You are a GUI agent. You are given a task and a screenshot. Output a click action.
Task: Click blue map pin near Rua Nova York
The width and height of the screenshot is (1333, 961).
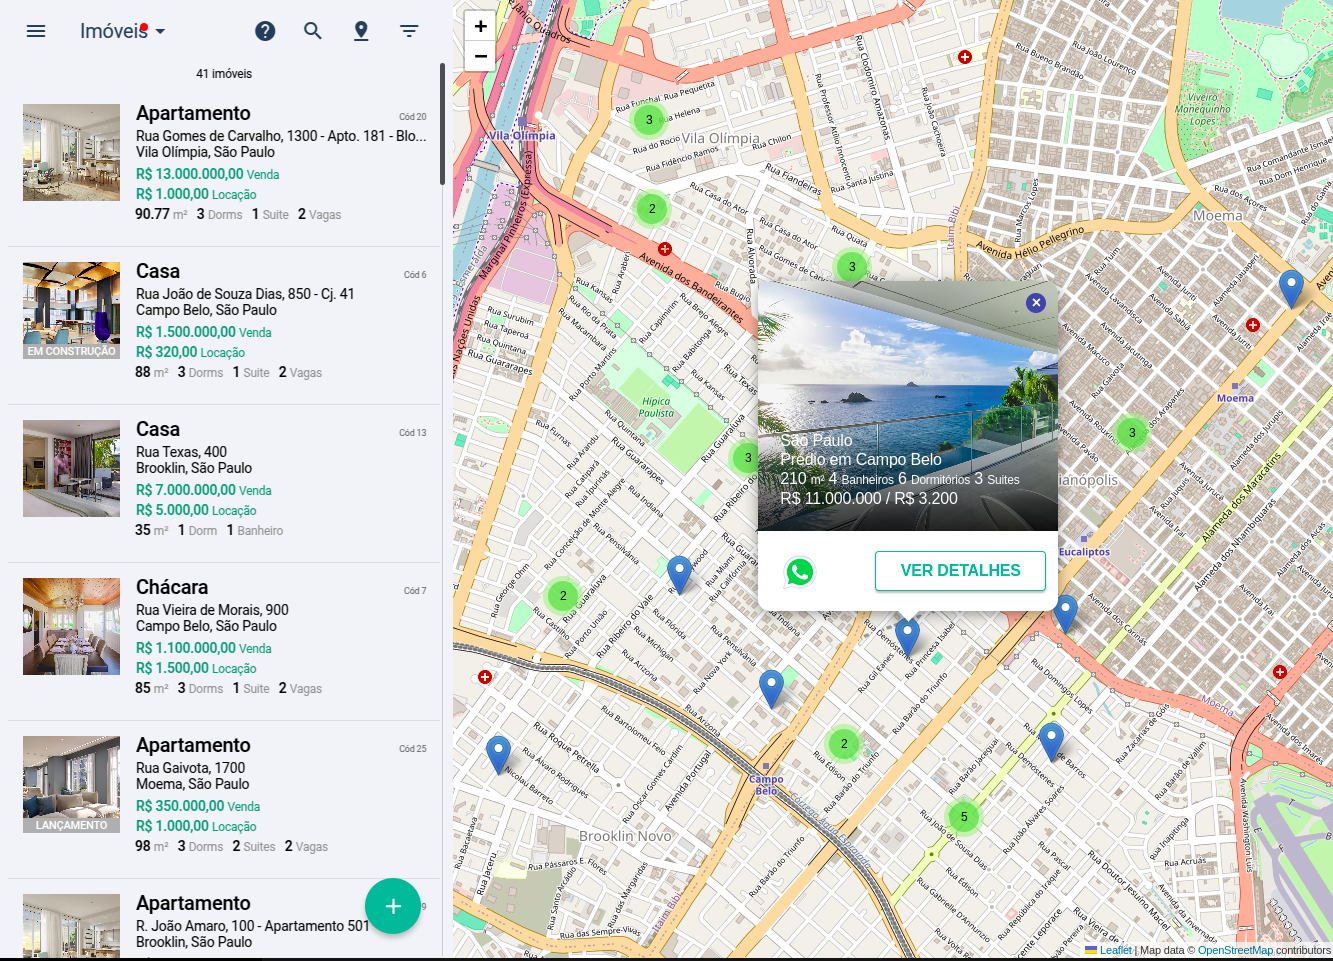(771, 689)
